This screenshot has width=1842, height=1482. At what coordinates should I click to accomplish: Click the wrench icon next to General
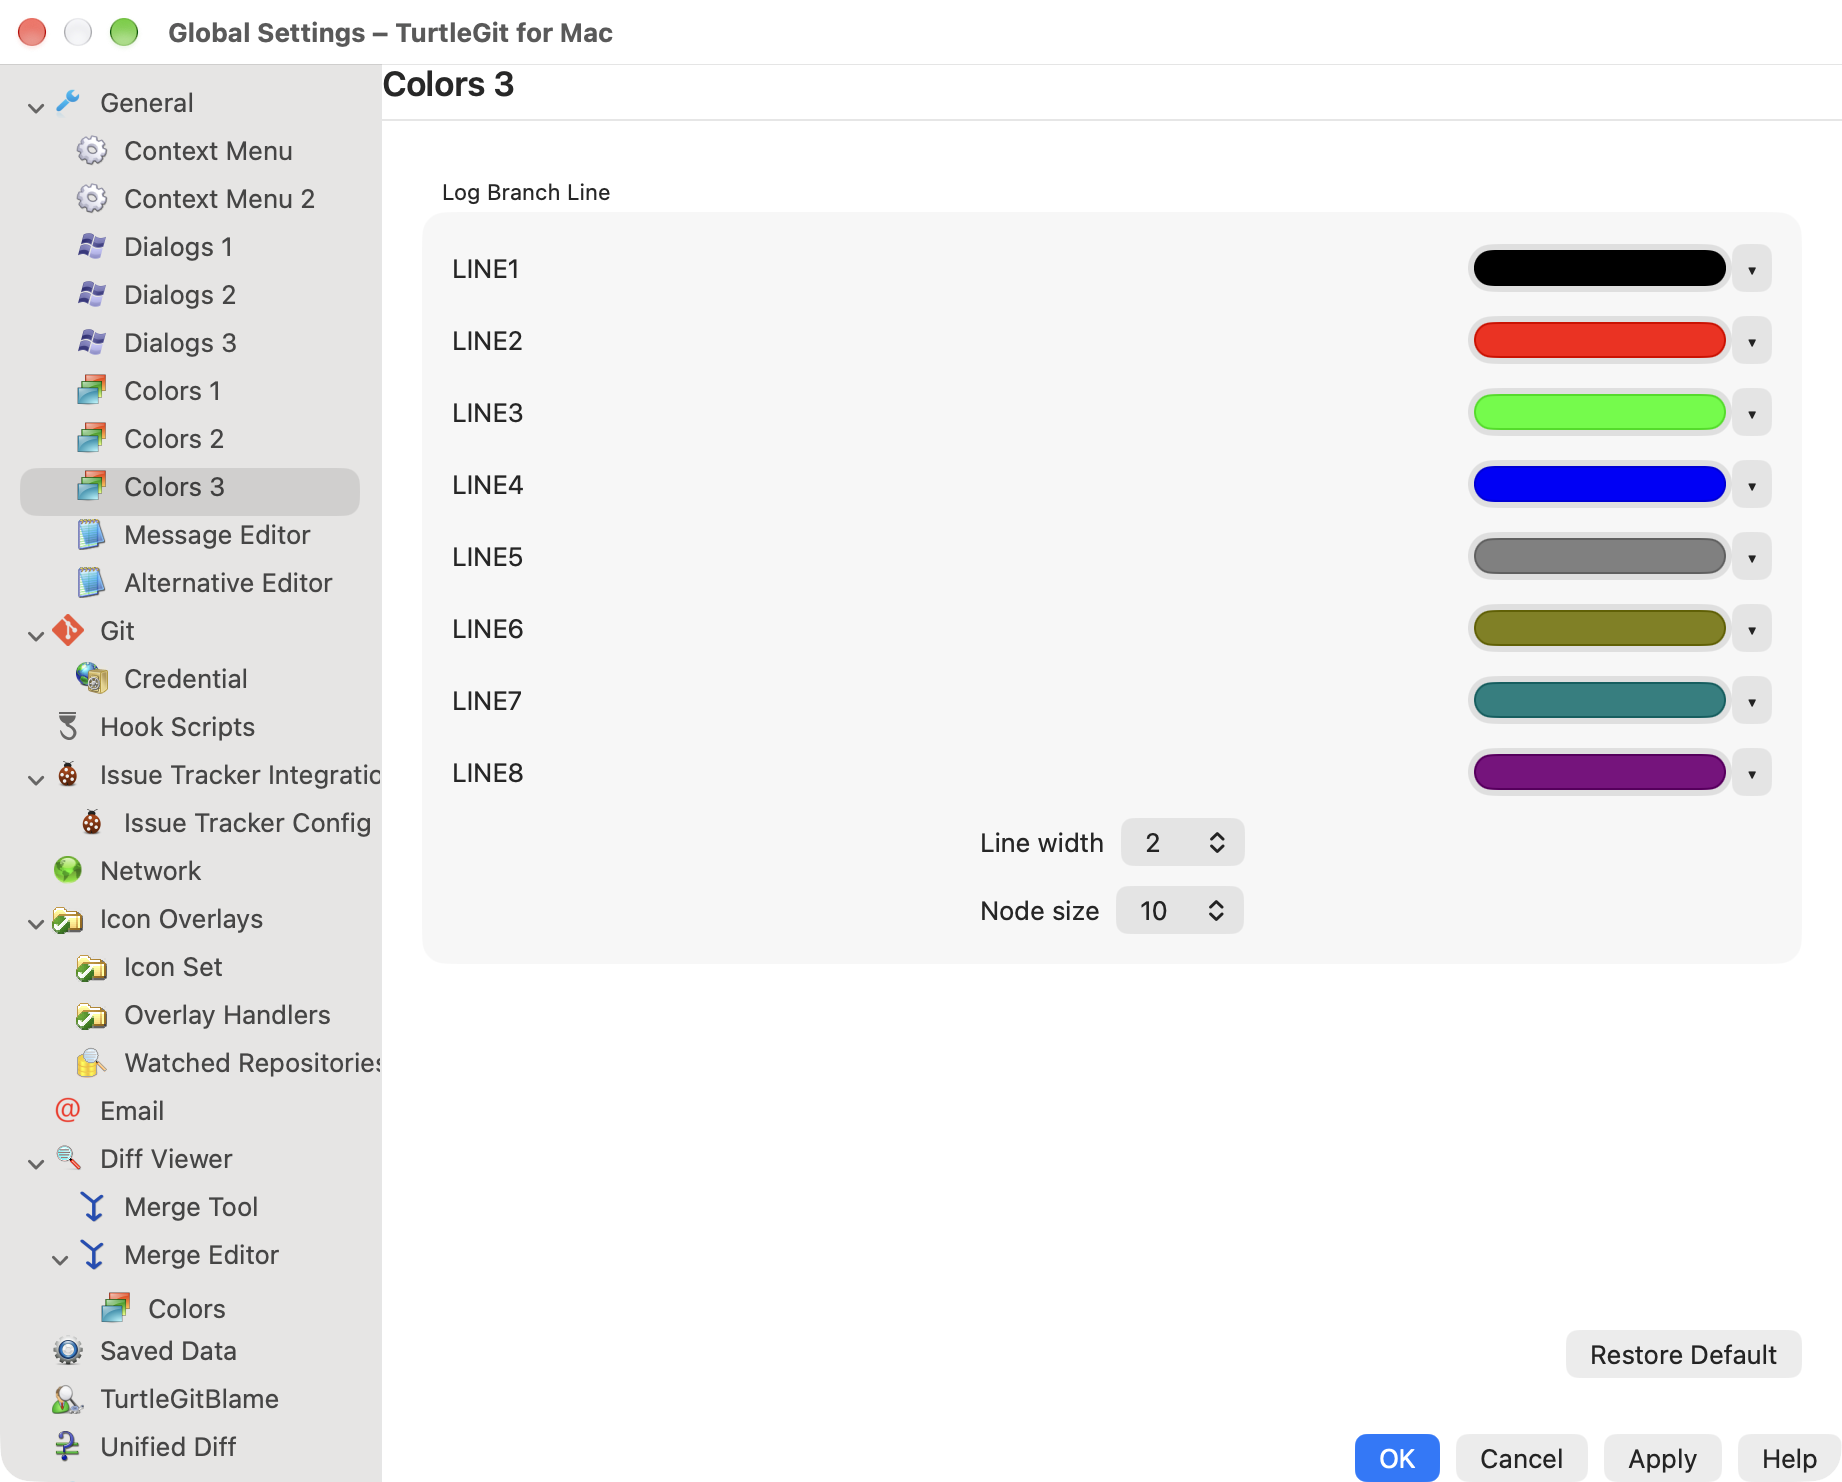(68, 102)
